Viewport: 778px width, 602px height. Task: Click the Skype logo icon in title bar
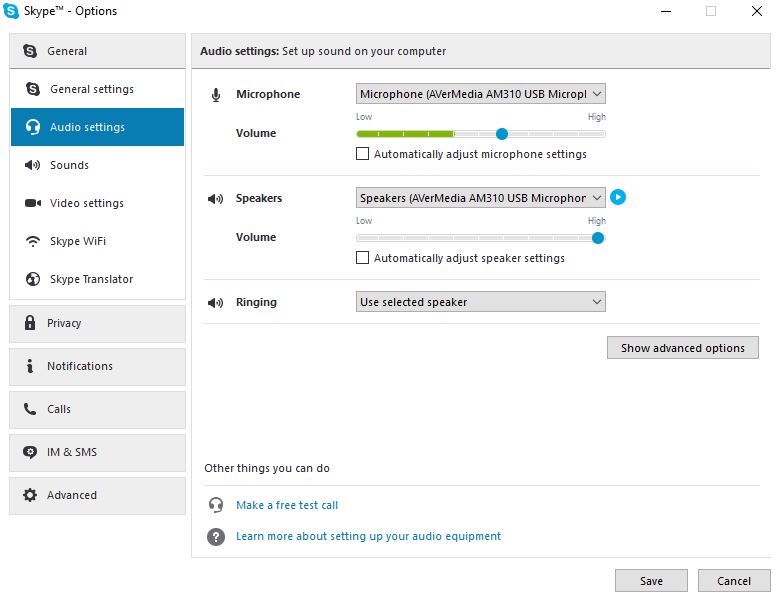(10, 11)
